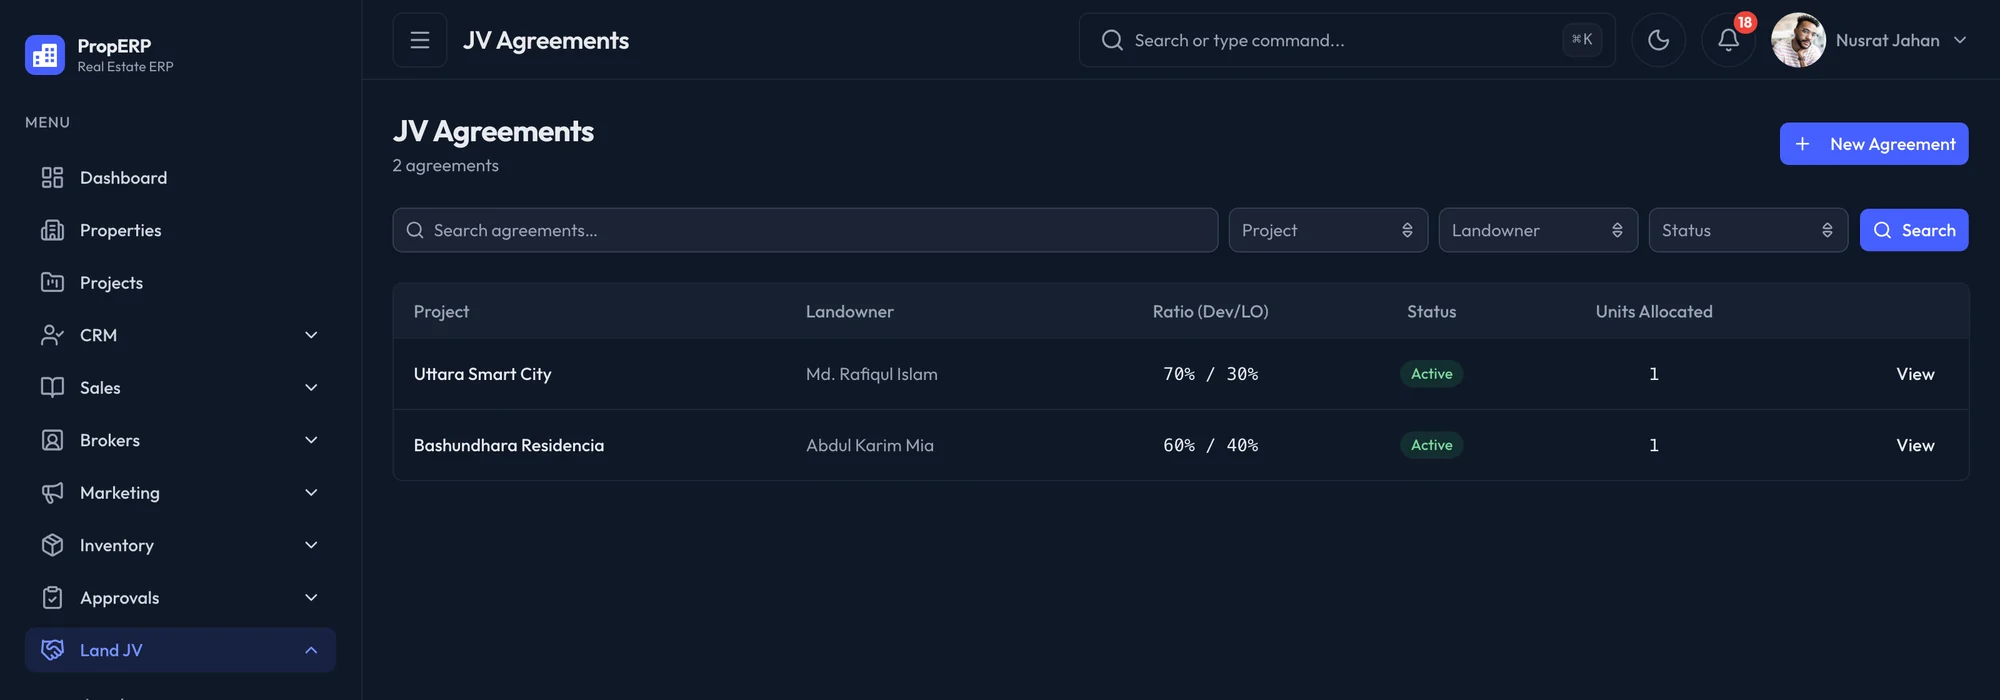Click the blue Search button

[1914, 230]
